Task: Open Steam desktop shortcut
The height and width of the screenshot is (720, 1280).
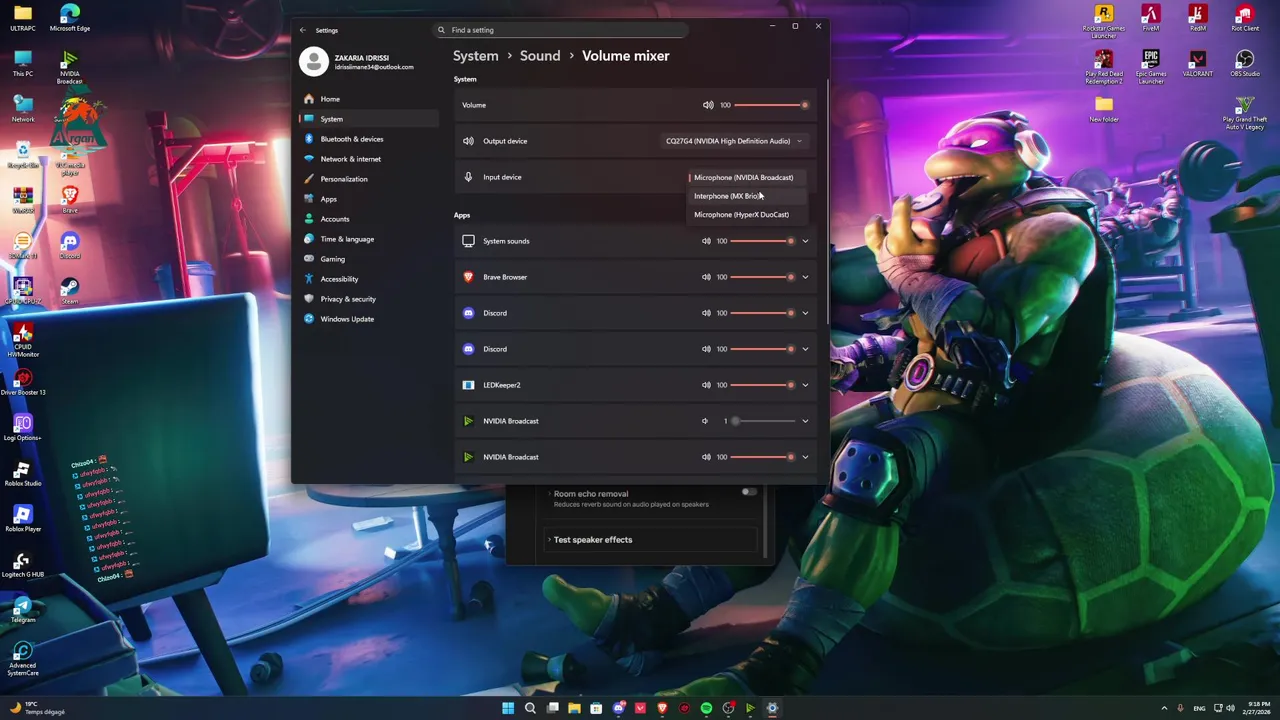Action: point(69,291)
